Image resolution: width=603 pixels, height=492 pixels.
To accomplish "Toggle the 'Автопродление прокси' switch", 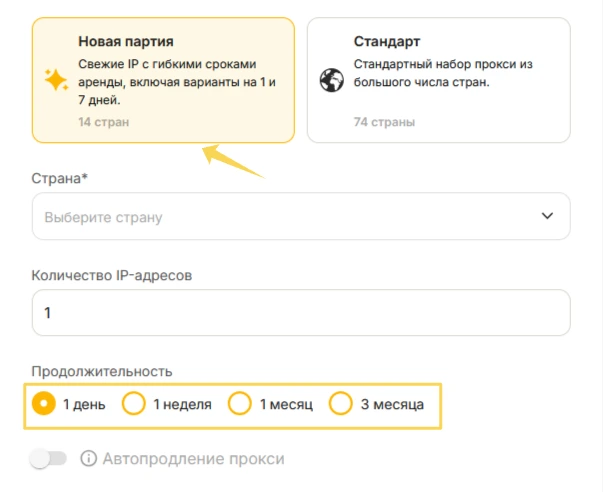I will [x=48, y=459].
